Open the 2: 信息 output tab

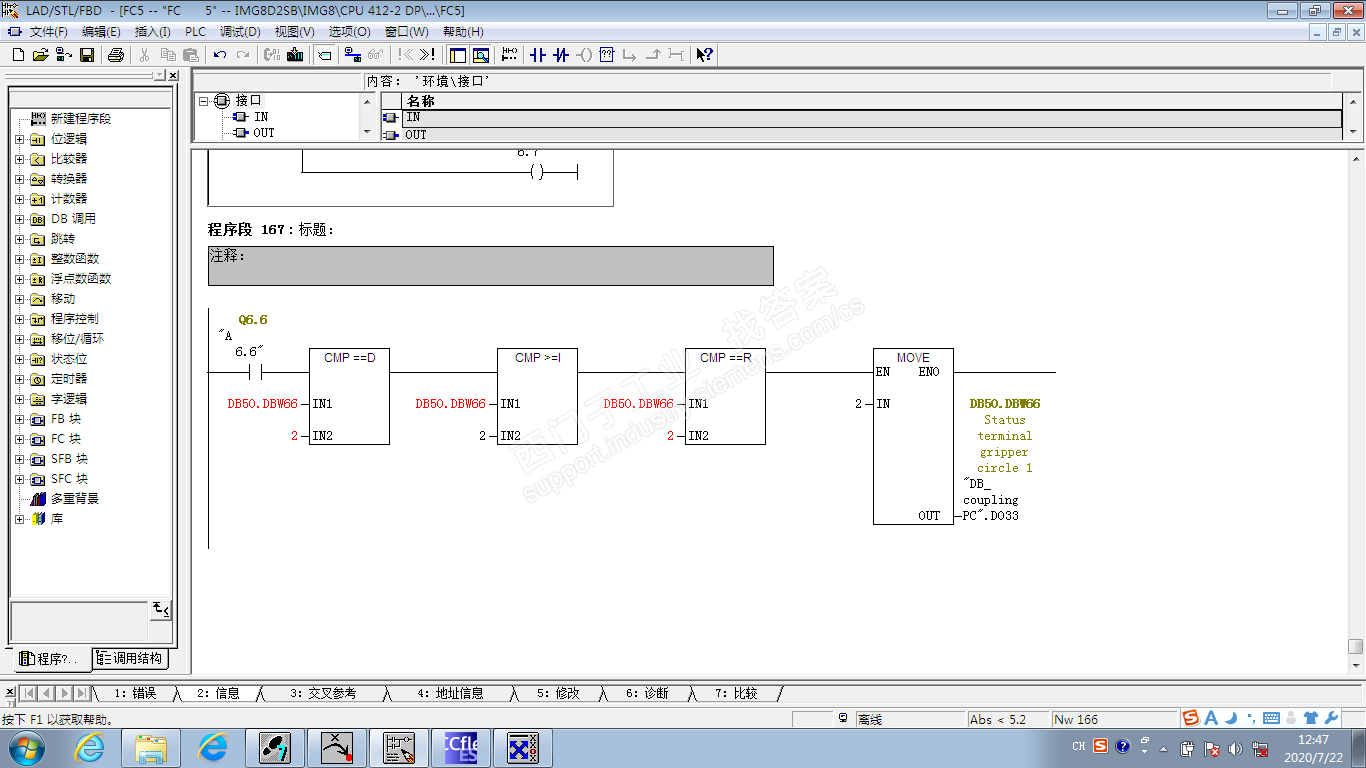pos(218,693)
